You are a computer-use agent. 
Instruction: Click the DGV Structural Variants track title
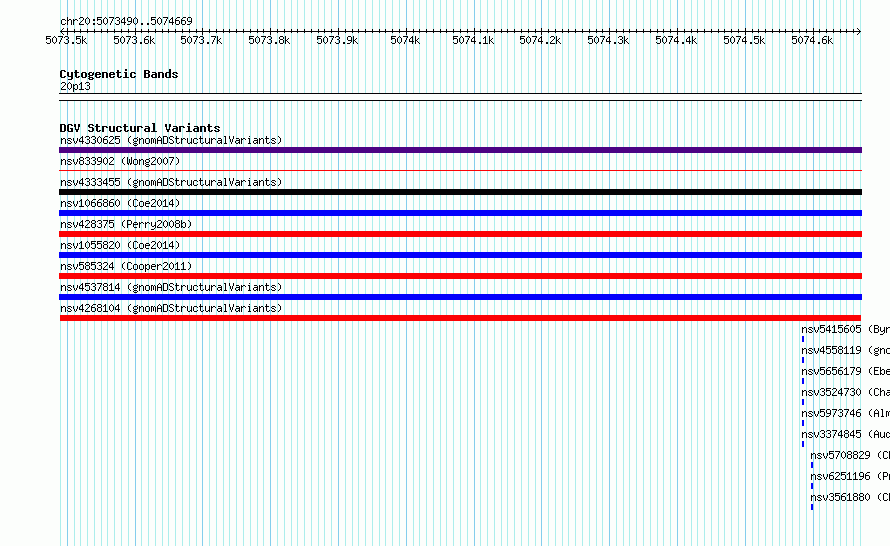pos(140,128)
